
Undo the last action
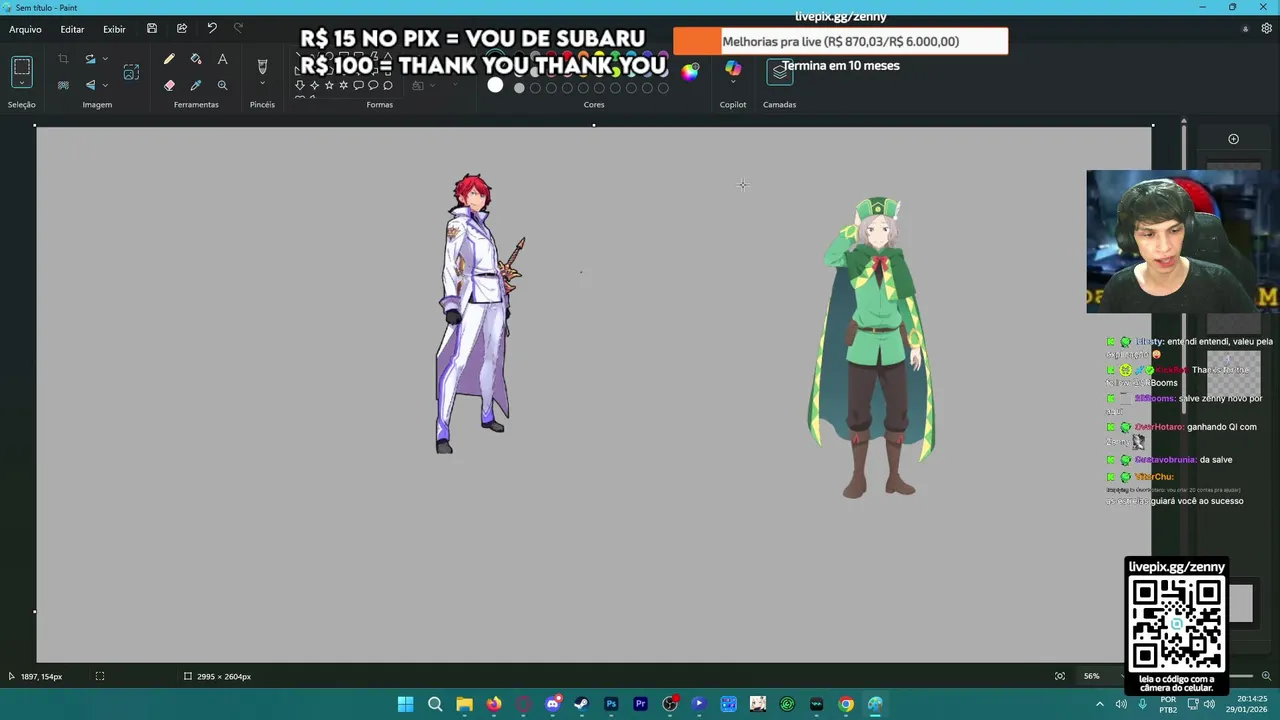tap(212, 29)
